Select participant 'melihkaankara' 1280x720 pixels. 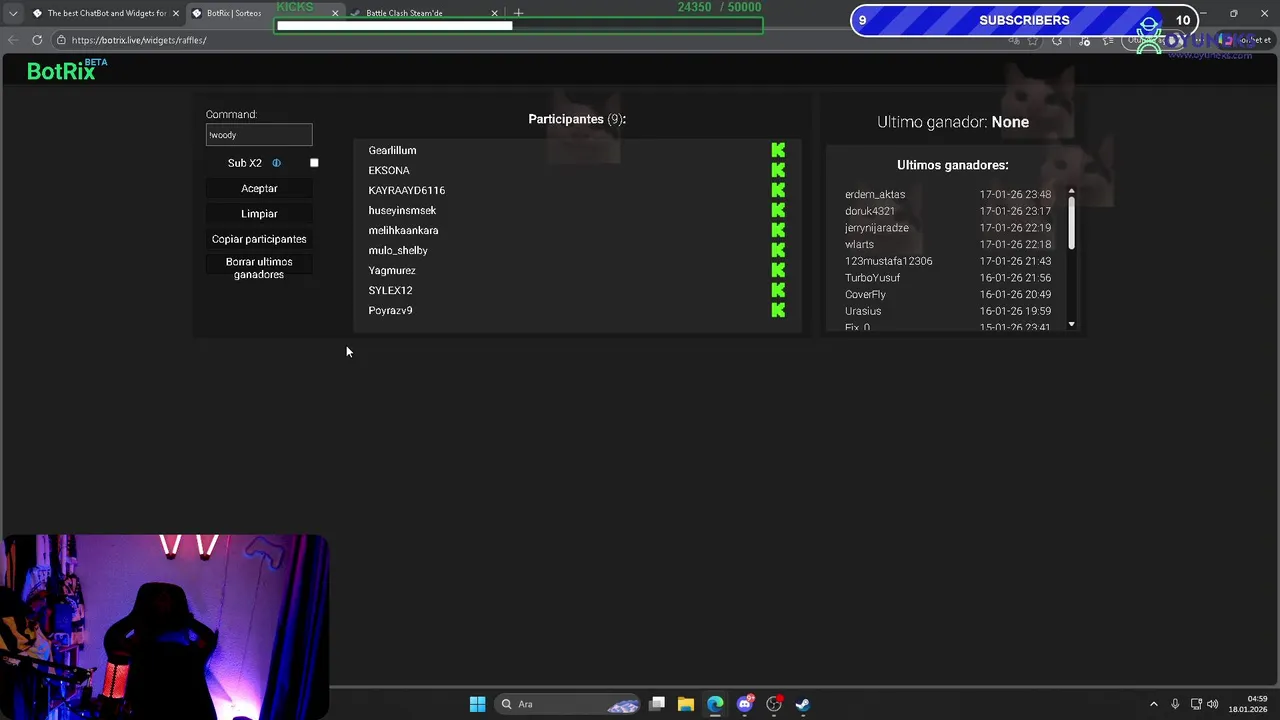click(403, 230)
